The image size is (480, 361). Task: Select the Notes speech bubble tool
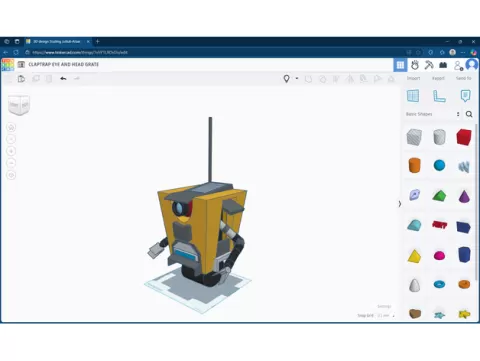[x=465, y=96]
